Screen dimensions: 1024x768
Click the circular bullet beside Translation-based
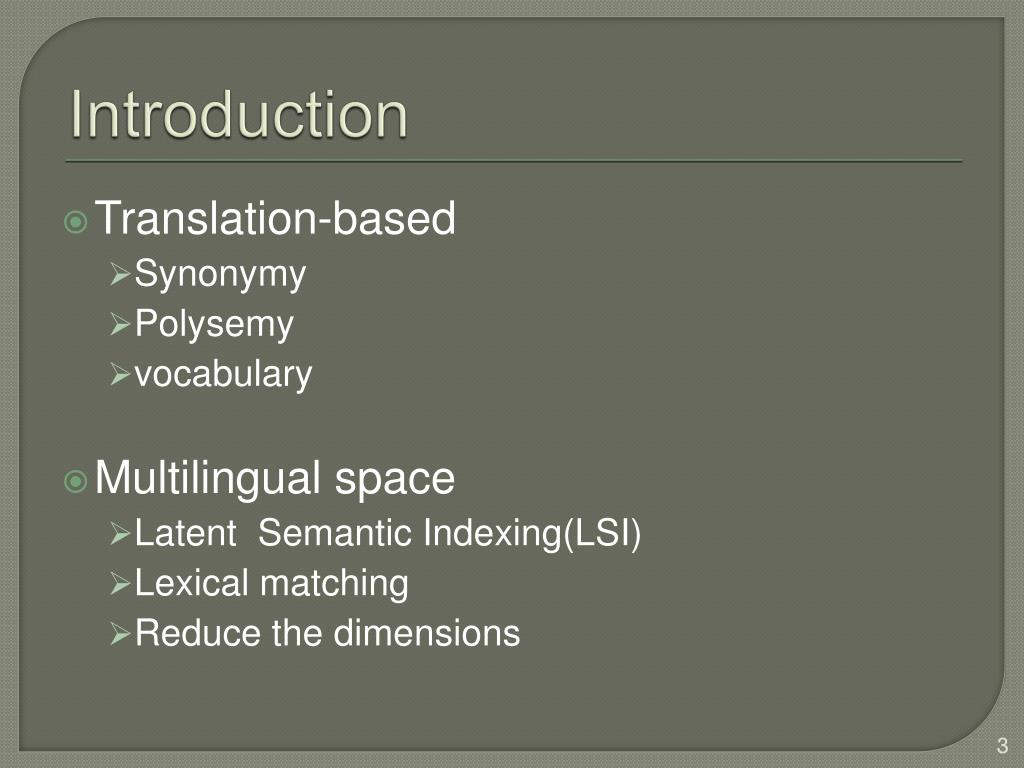point(76,222)
